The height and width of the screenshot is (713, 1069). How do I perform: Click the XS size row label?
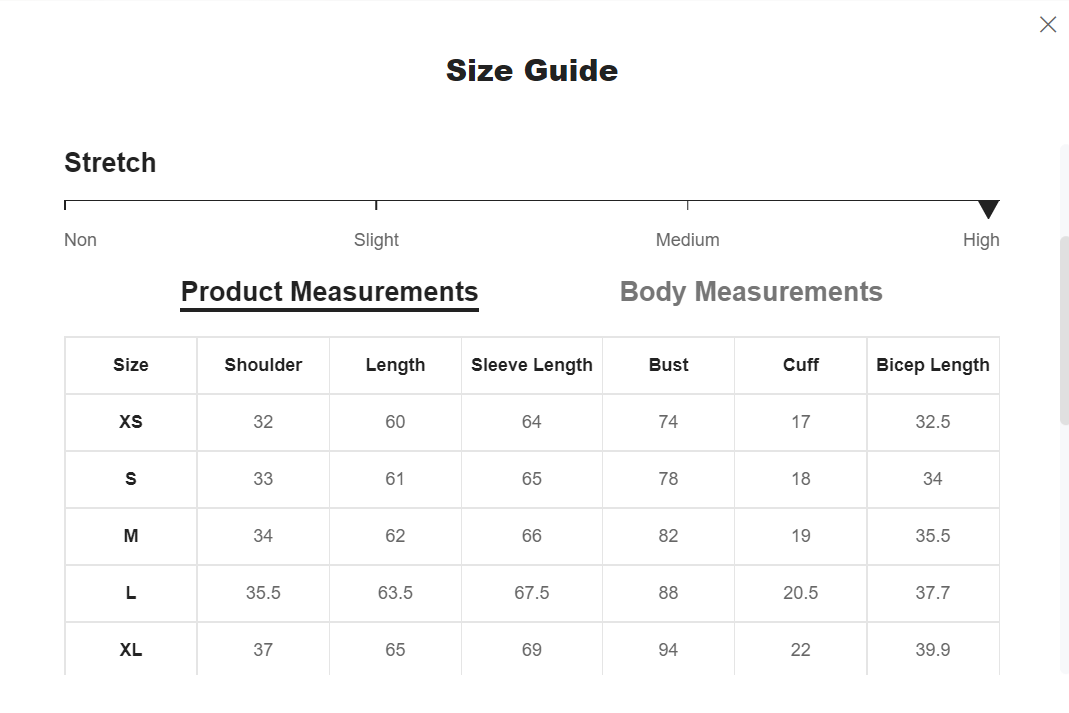point(131,422)
